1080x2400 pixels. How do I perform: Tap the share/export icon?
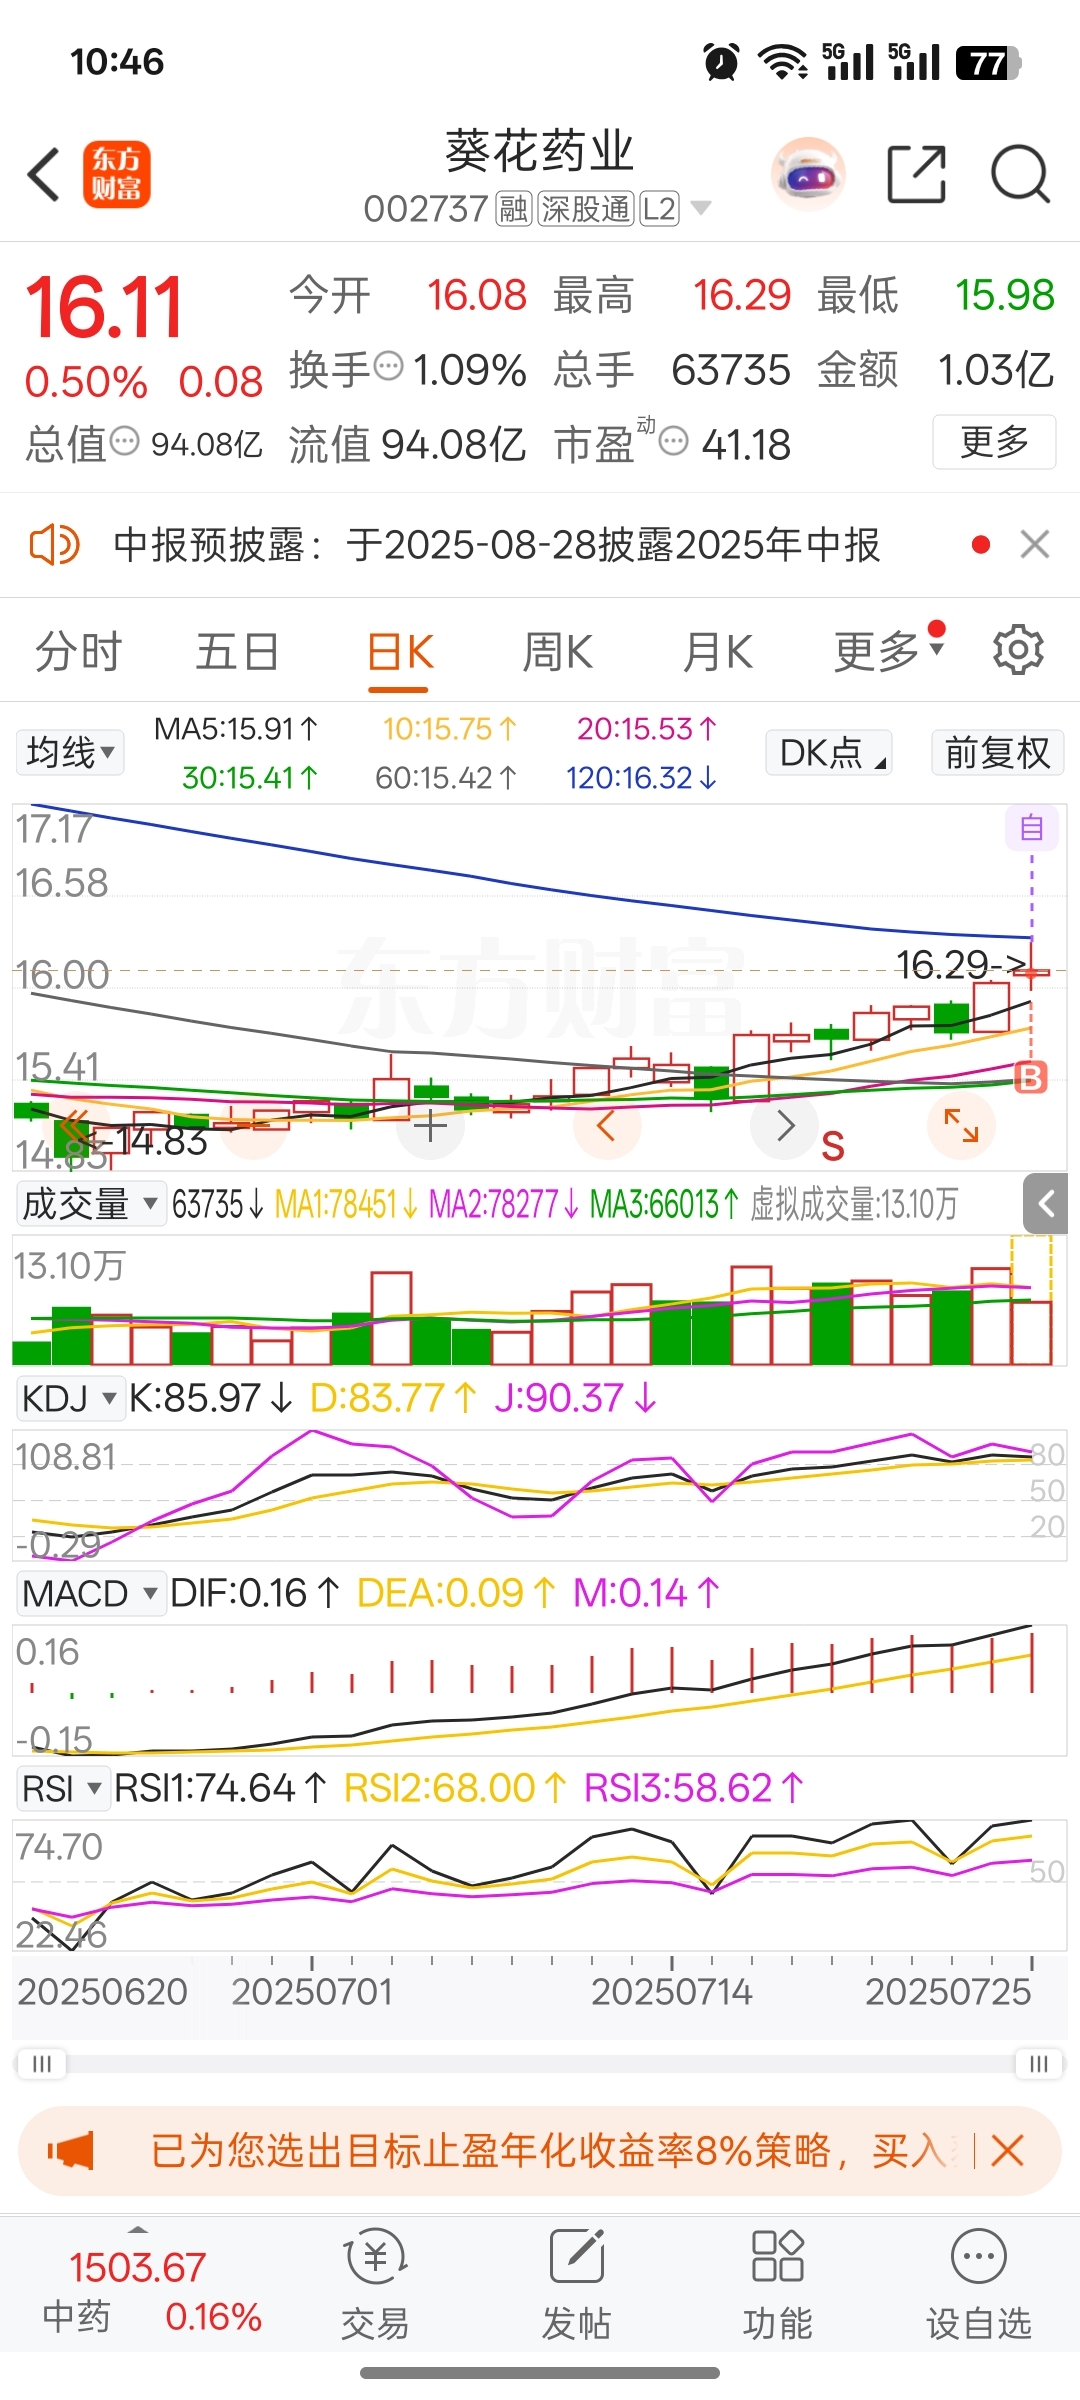click(x=916, y=174)
